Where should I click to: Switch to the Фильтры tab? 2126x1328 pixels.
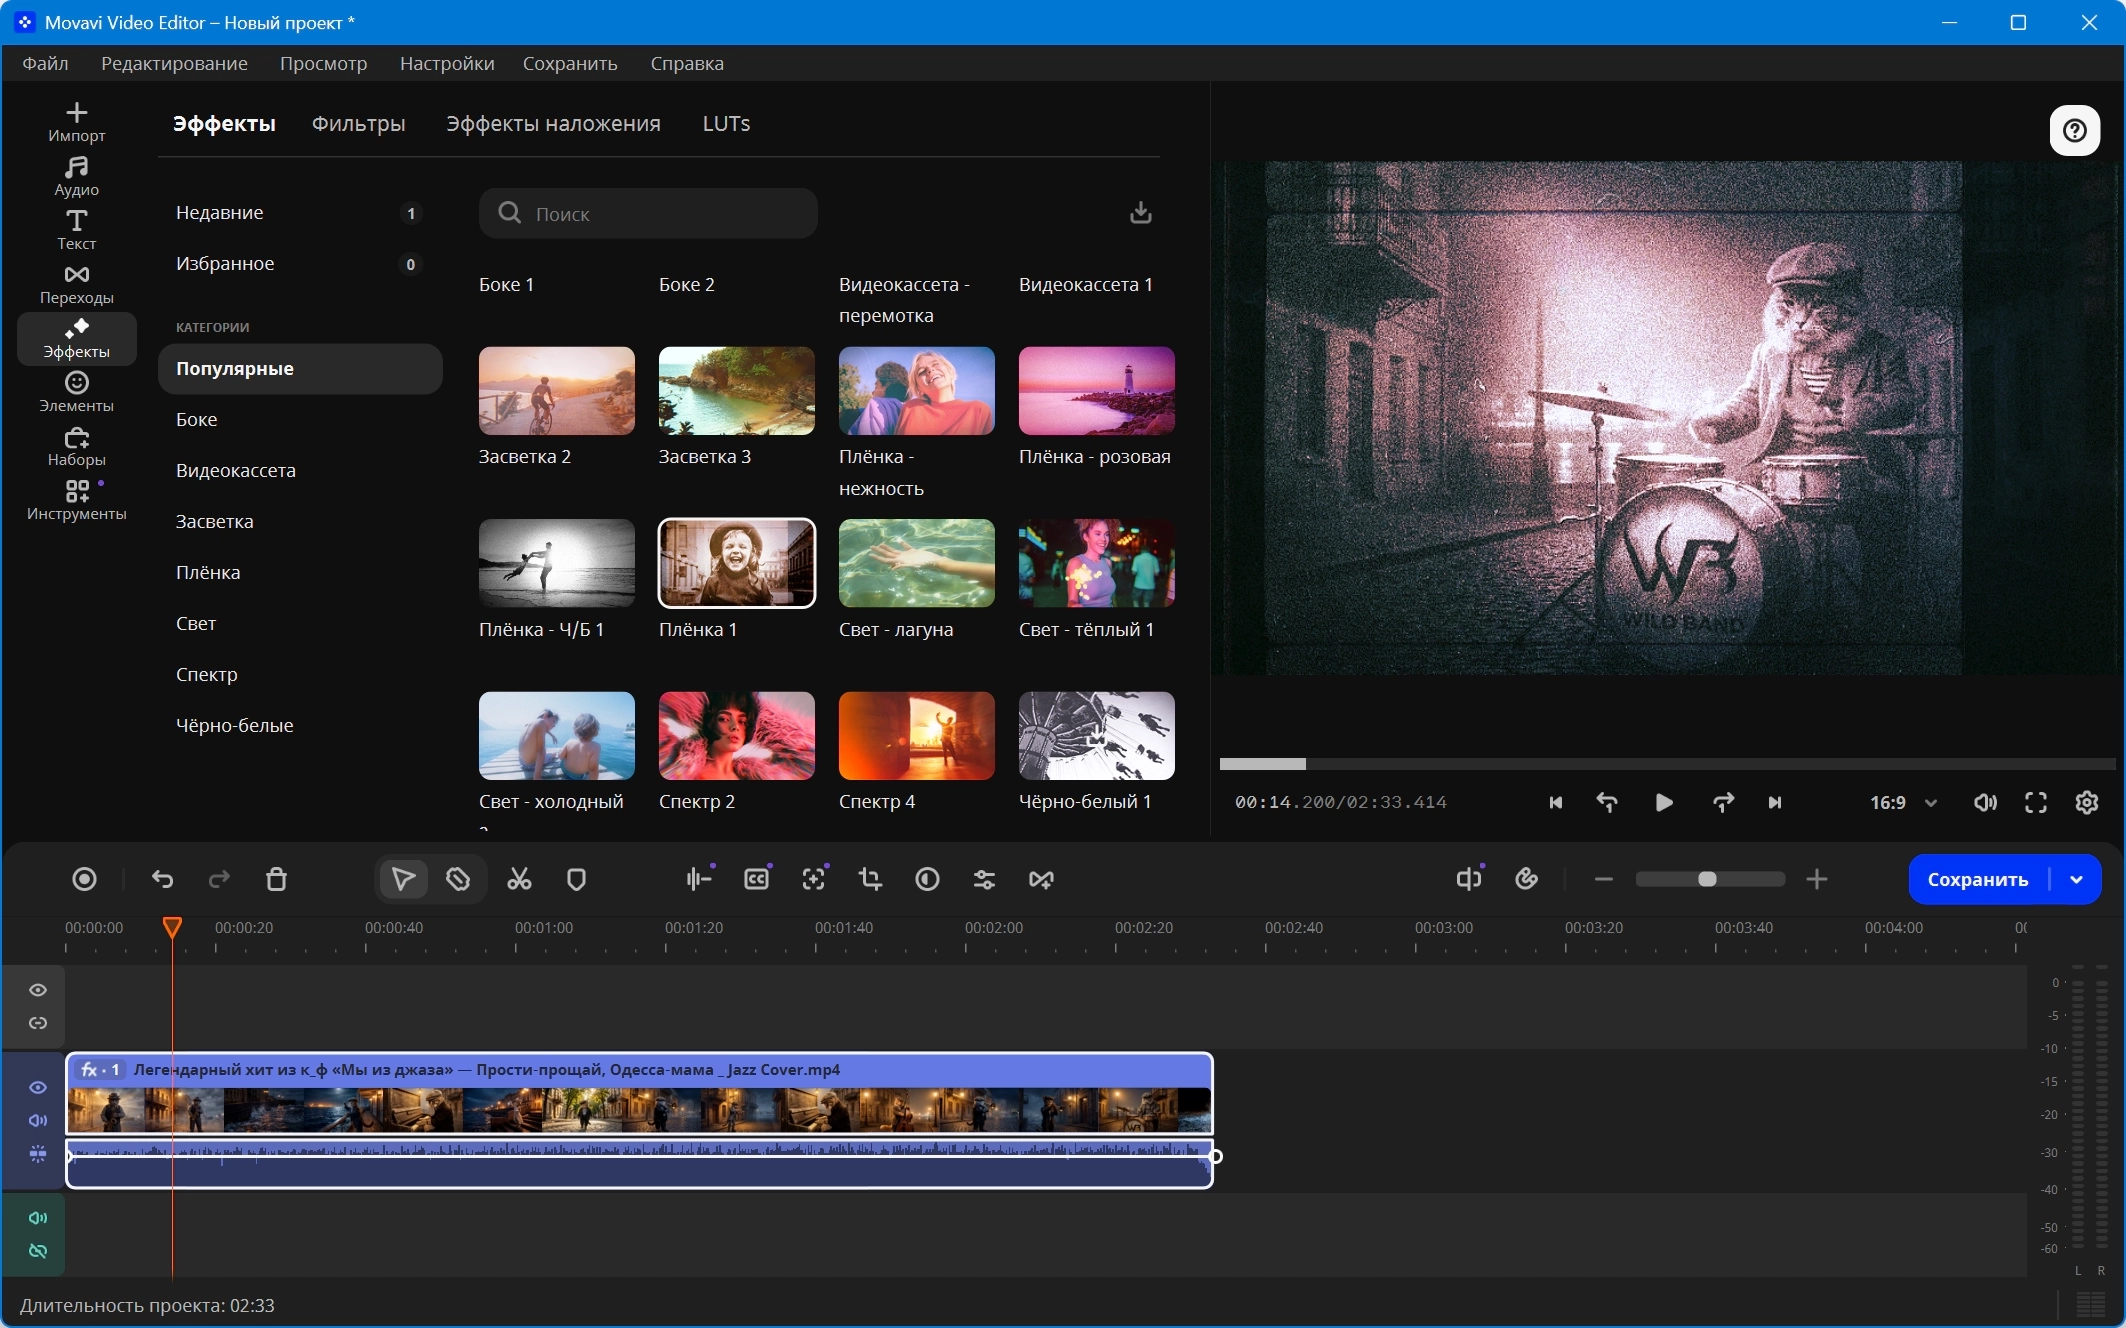coord(358,123)
